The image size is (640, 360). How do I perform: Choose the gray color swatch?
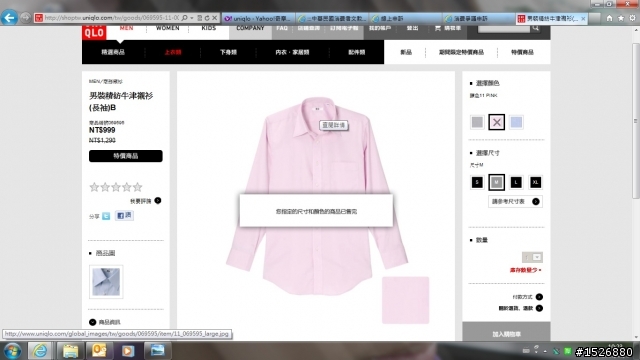pyautogui.click(x=477, y=122)
